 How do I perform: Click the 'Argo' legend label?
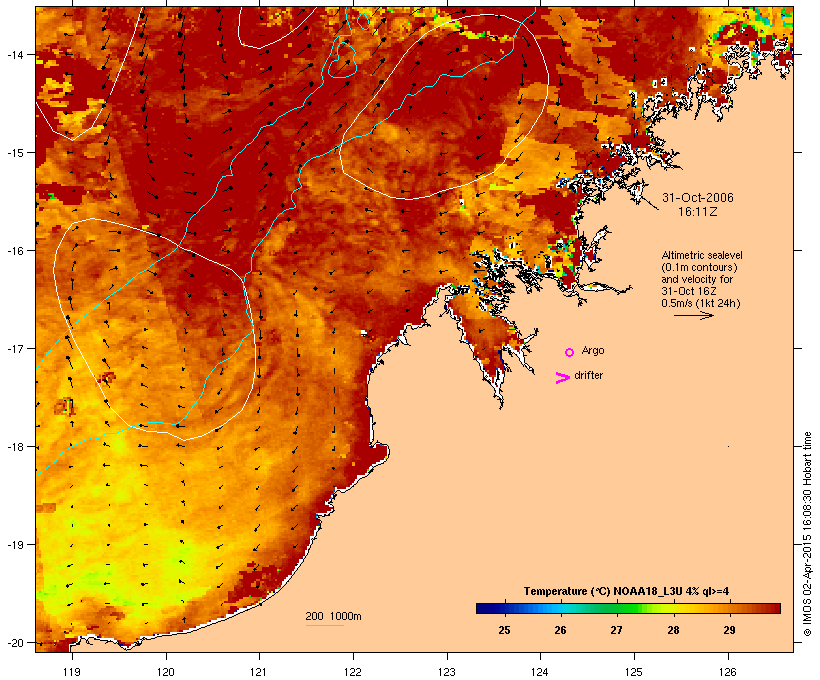[593, 350]
